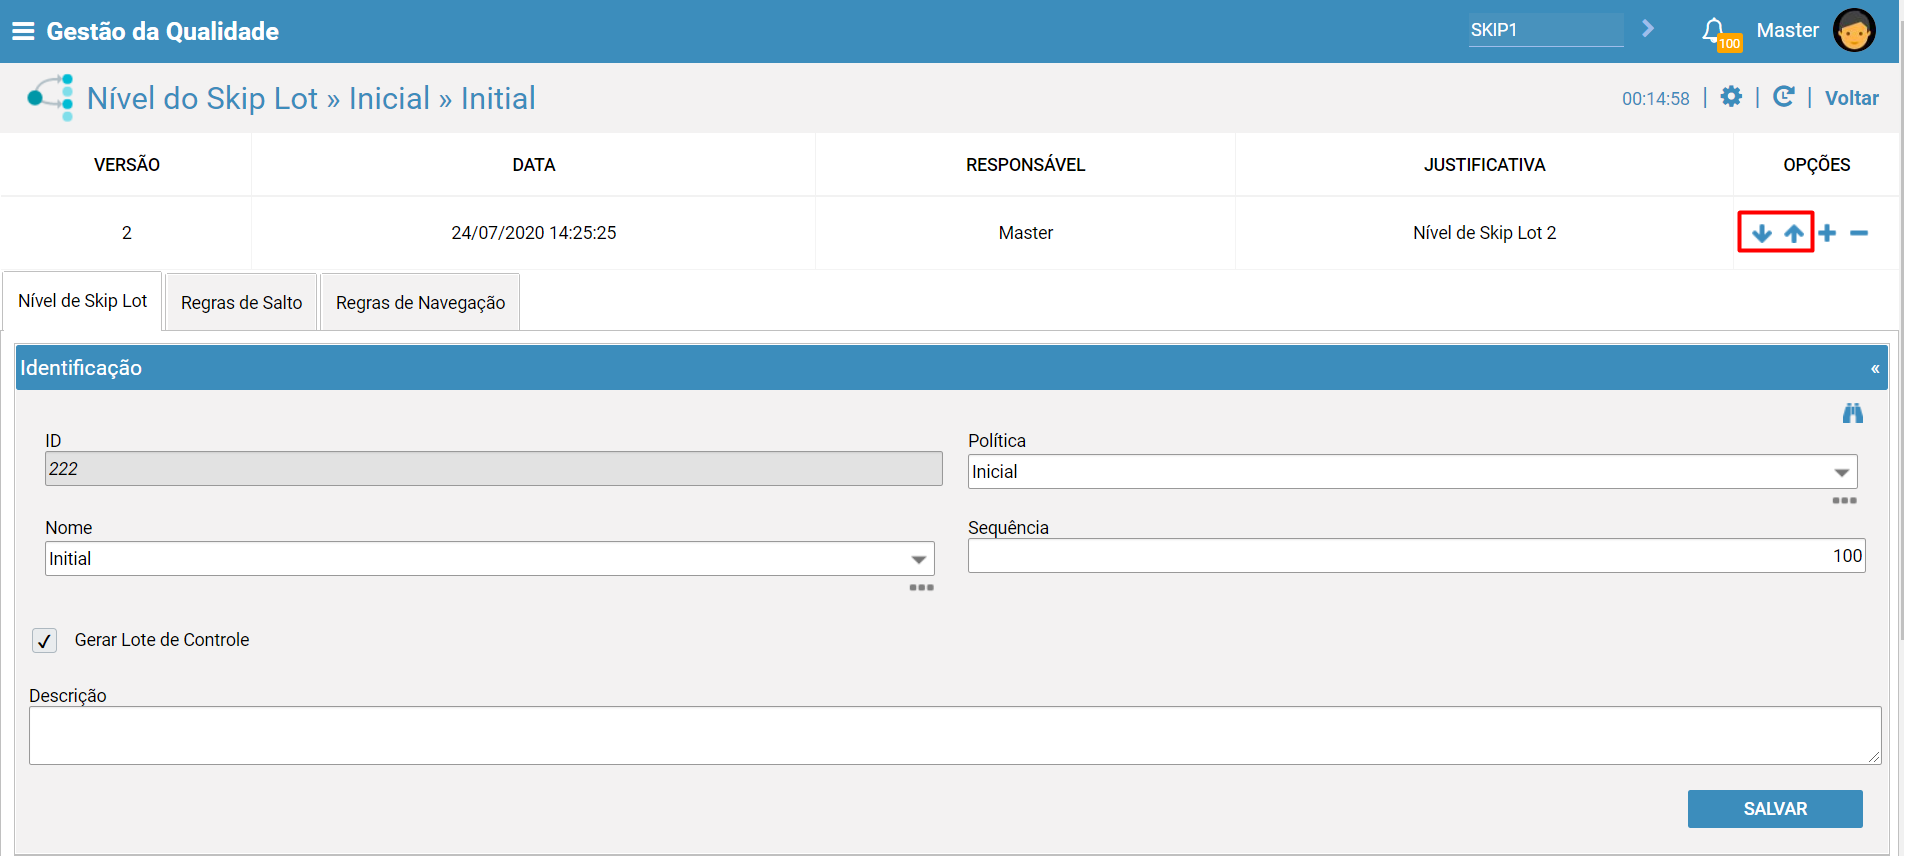Open the notifications bell
The image size is (1919, 857).
click(x=1714, y=30)
